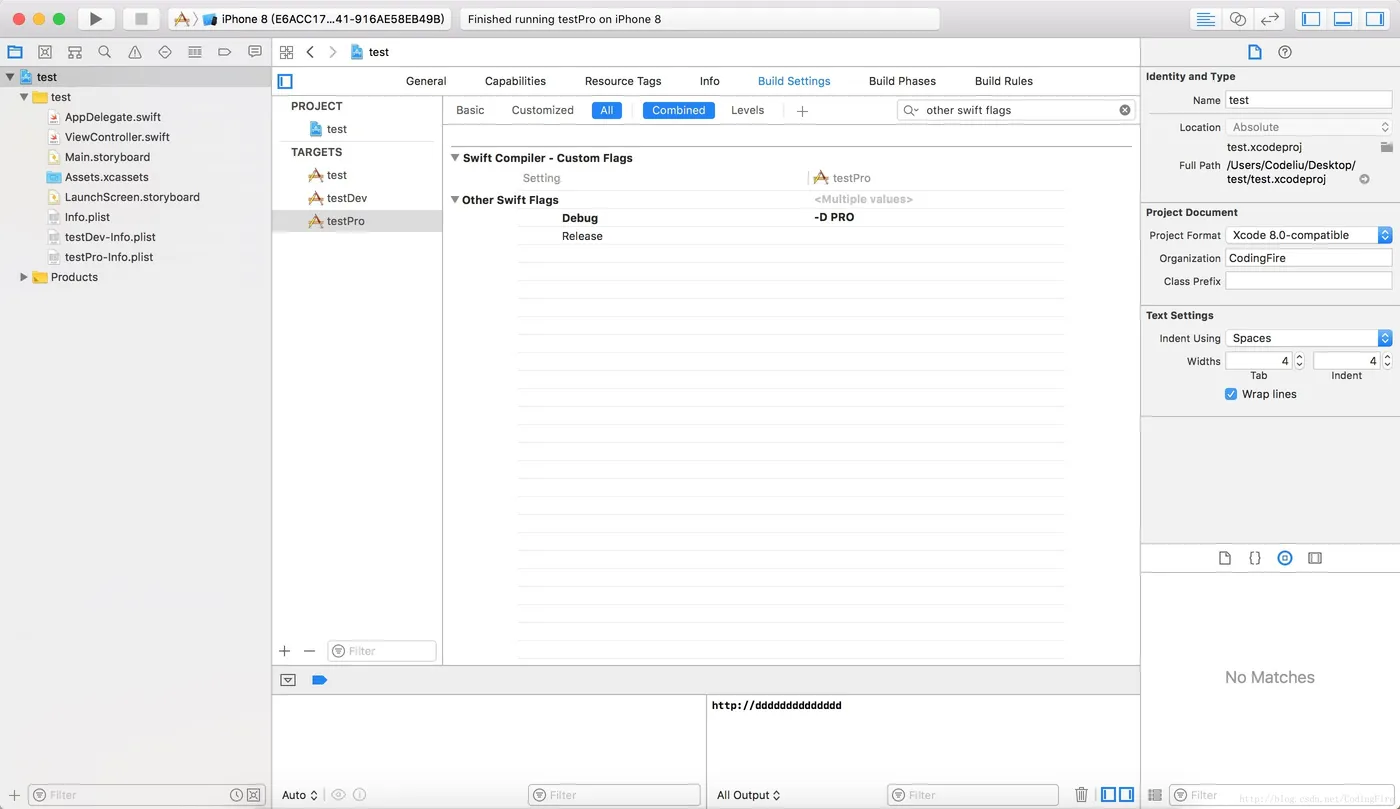Viewport: 1400px width, 809px height.
Task: Open the symbol navigator
Action: coord(75,52)
